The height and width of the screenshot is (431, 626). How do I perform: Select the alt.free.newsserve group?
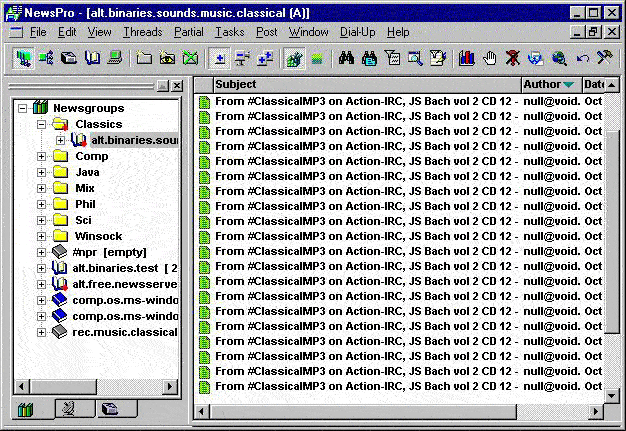pyautogui.click(x=125, y=284)
